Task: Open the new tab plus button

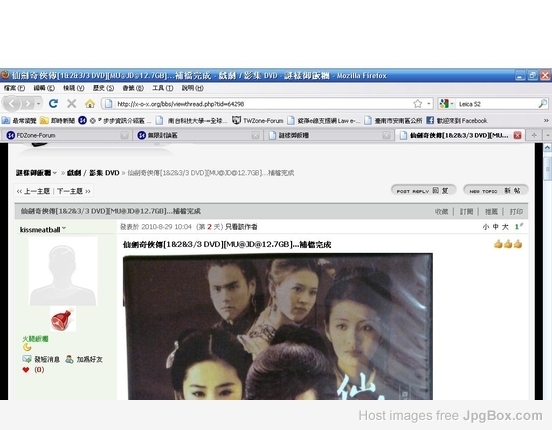Action: (534, 135)
